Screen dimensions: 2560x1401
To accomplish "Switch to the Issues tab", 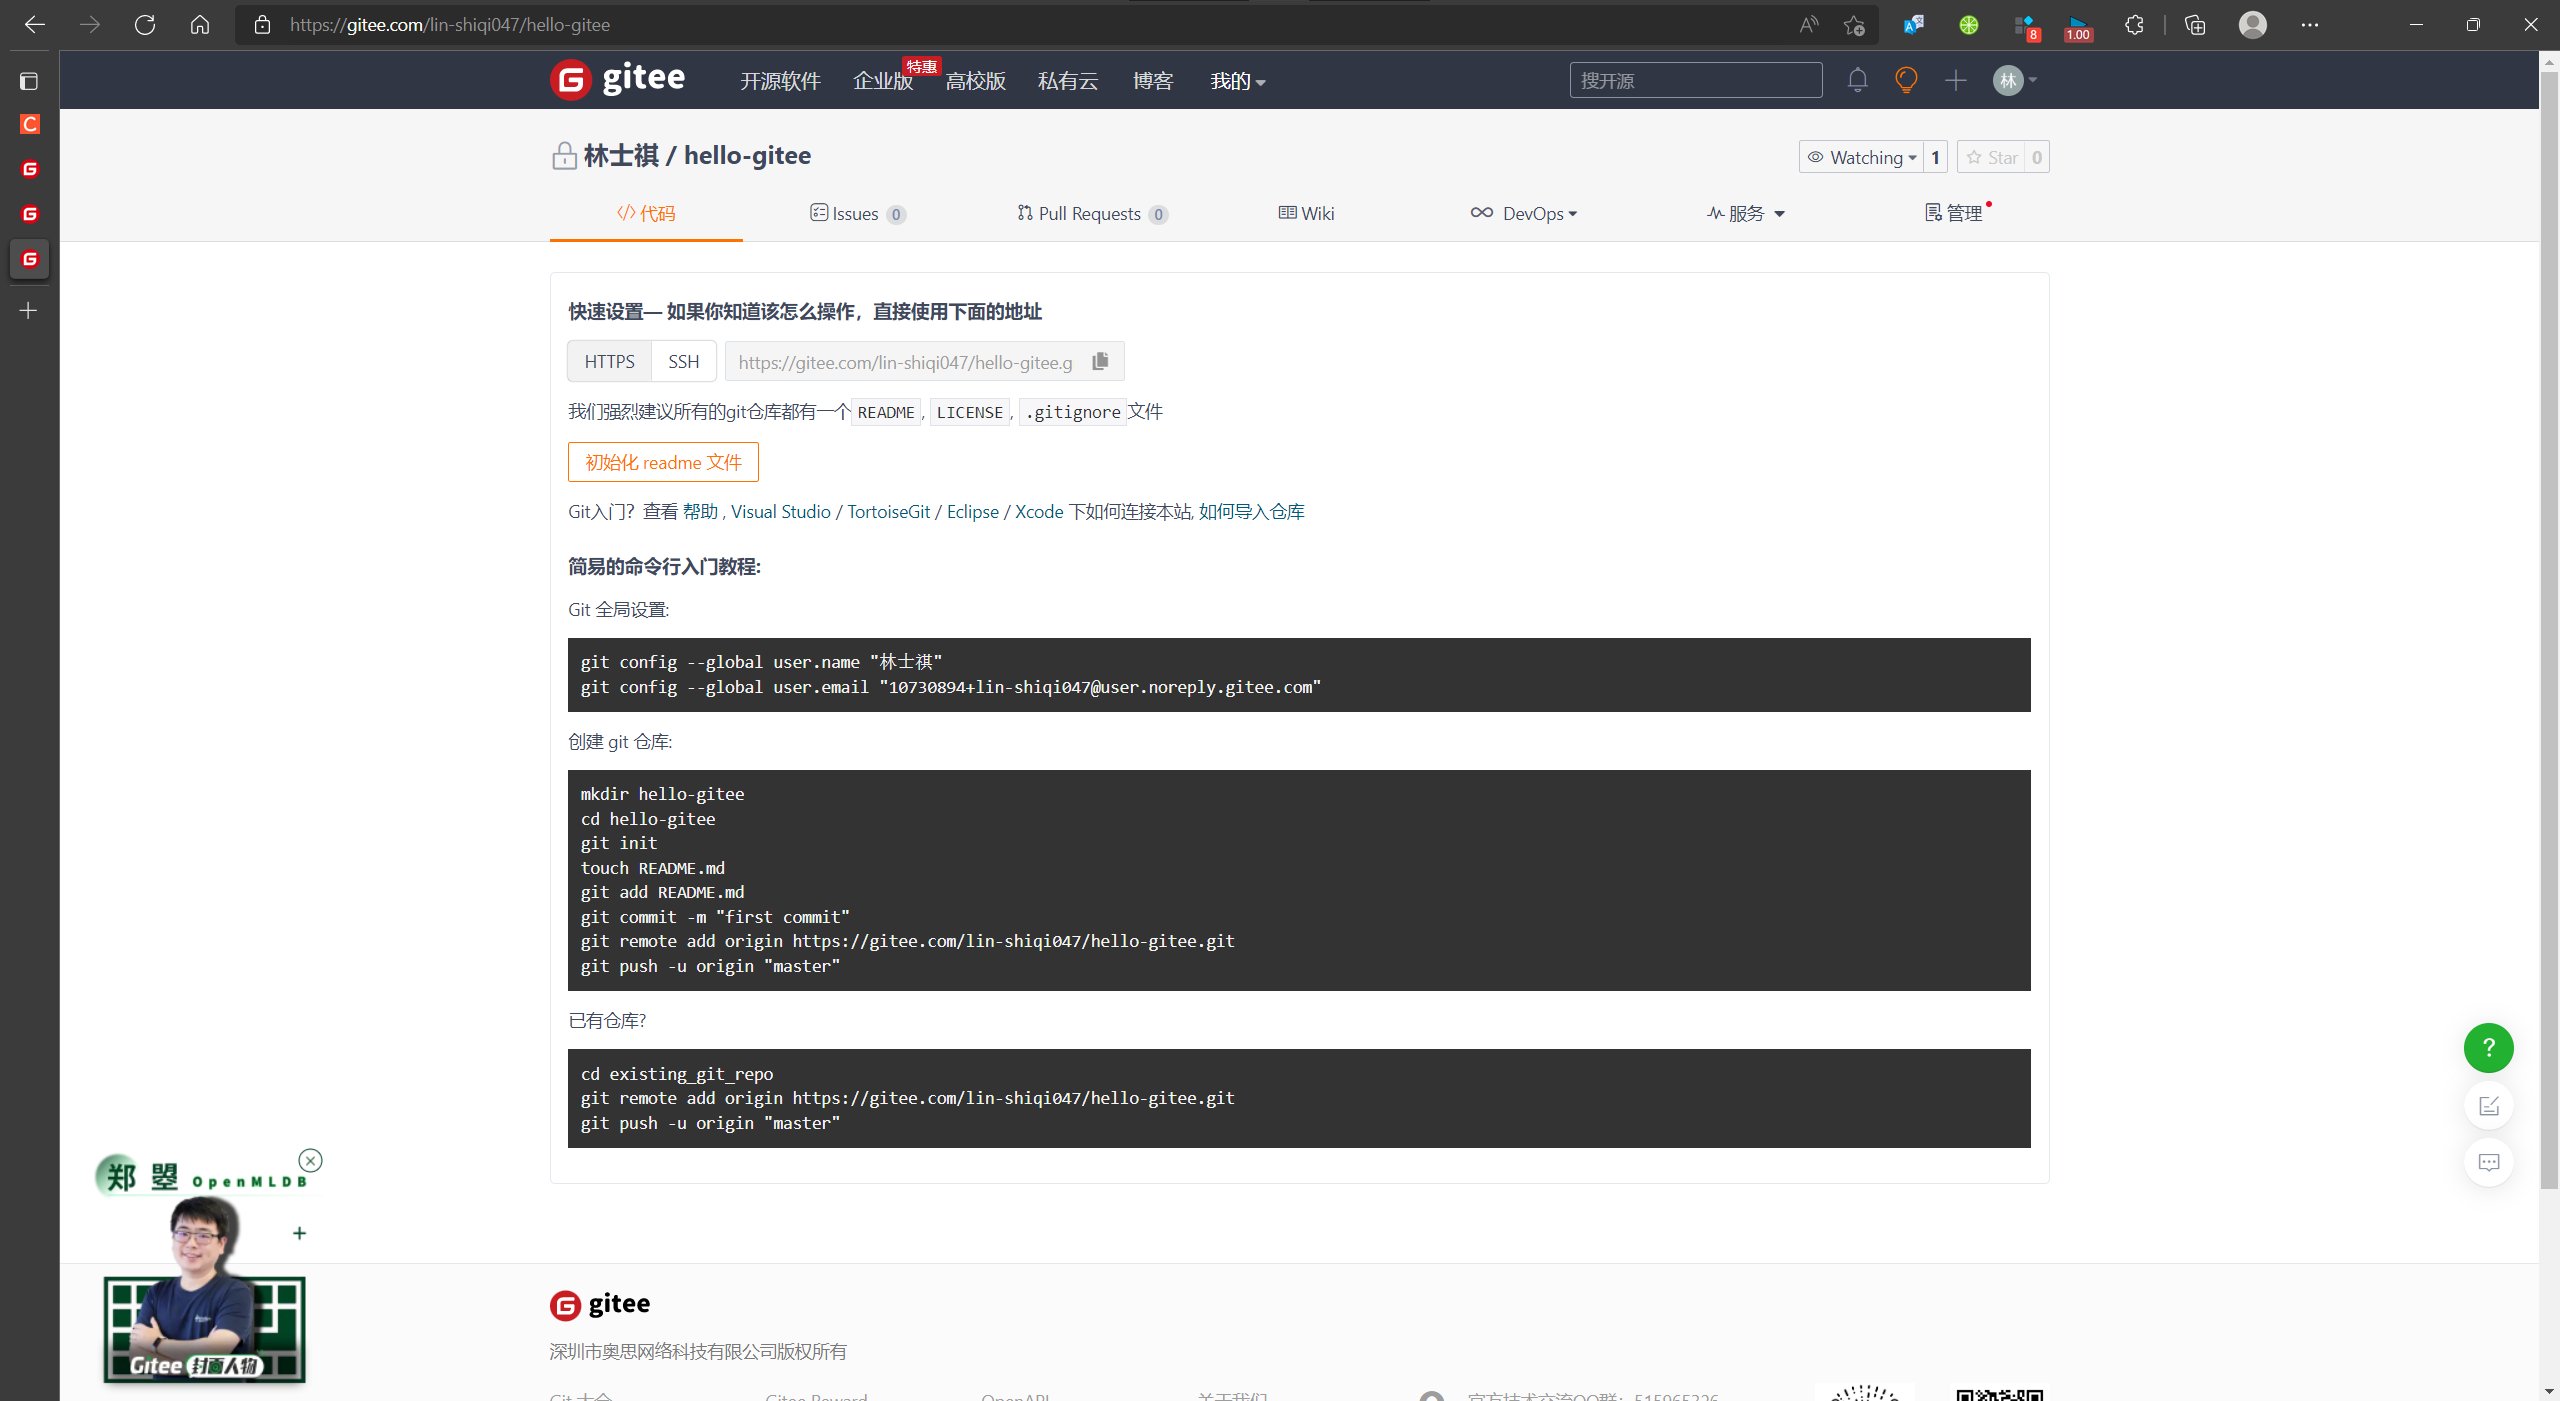I will point(856,213).
